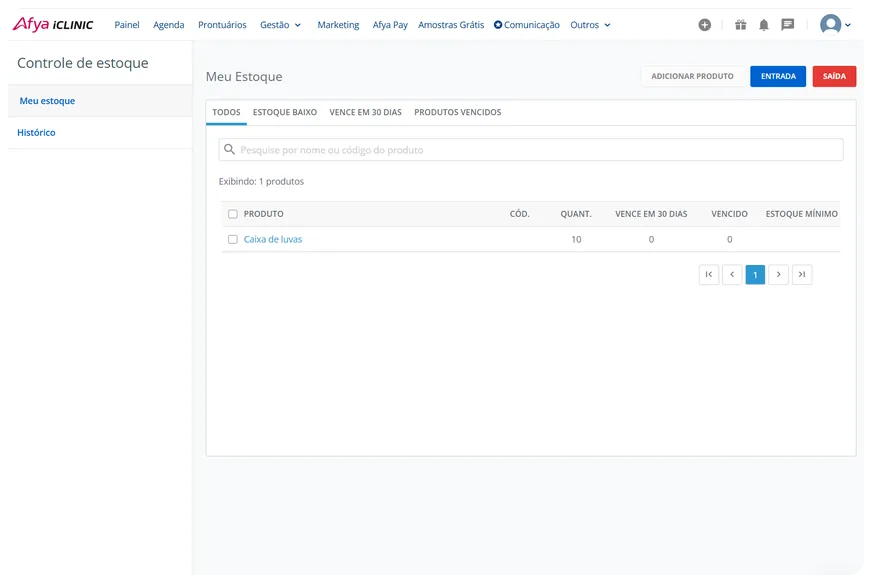Open the Prontuários menu item

pyautogui.click(x=222, y=25)
